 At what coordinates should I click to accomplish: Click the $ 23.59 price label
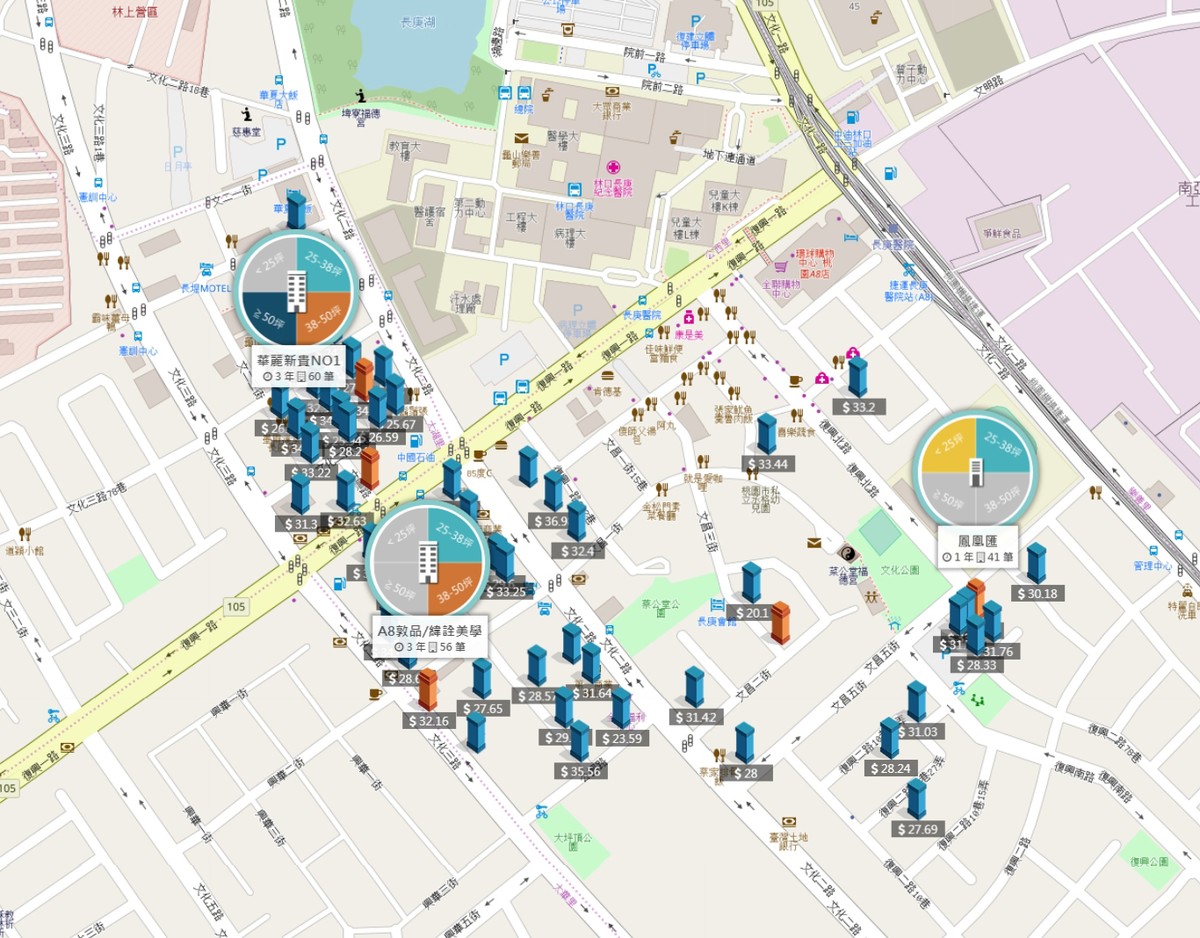623,738
